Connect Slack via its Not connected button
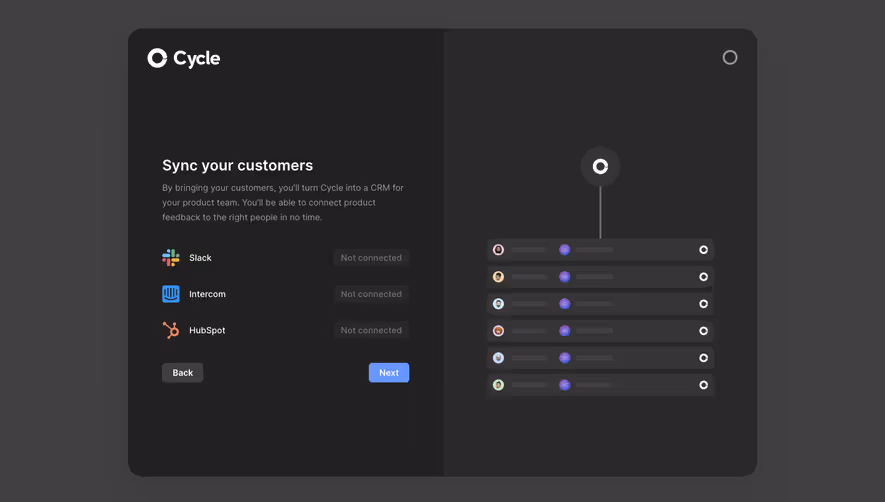This screenshot has height=502, width=885. point(371,258)
